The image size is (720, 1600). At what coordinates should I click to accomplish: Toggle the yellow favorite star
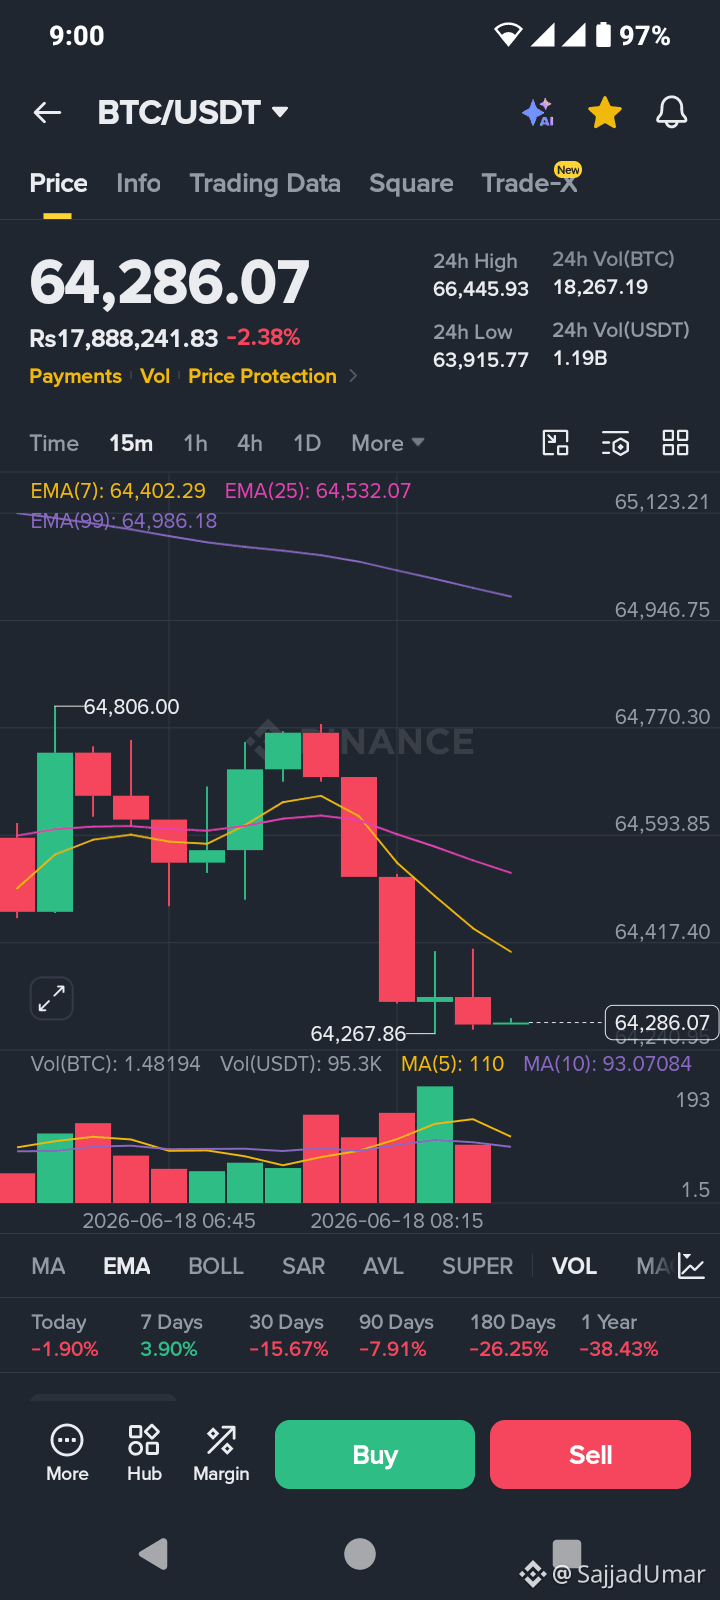[605, 113]
